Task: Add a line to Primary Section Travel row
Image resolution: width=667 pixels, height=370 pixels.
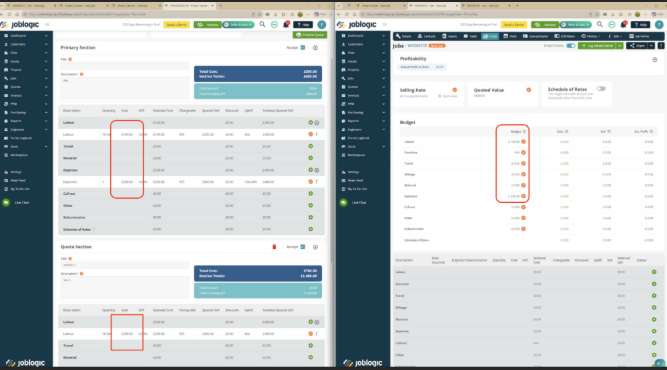Action: pyautogui.click(x=311, y=146)
